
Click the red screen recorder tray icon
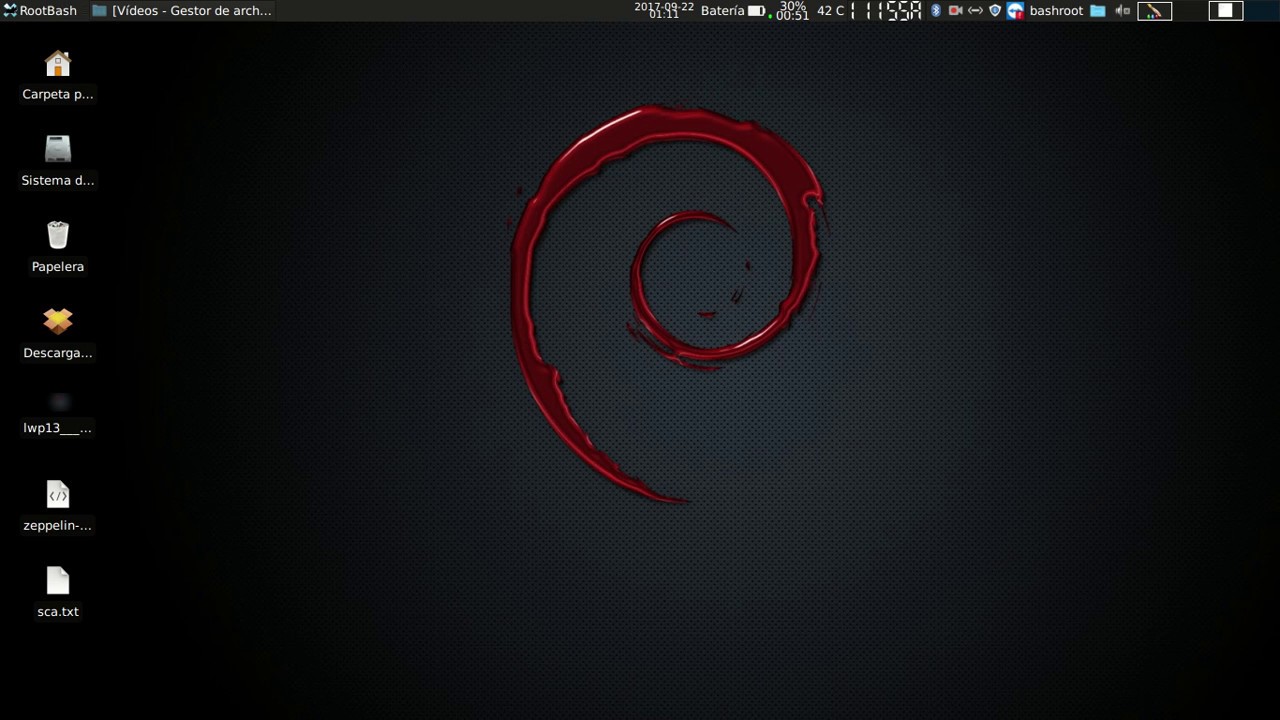click(956, 11)
